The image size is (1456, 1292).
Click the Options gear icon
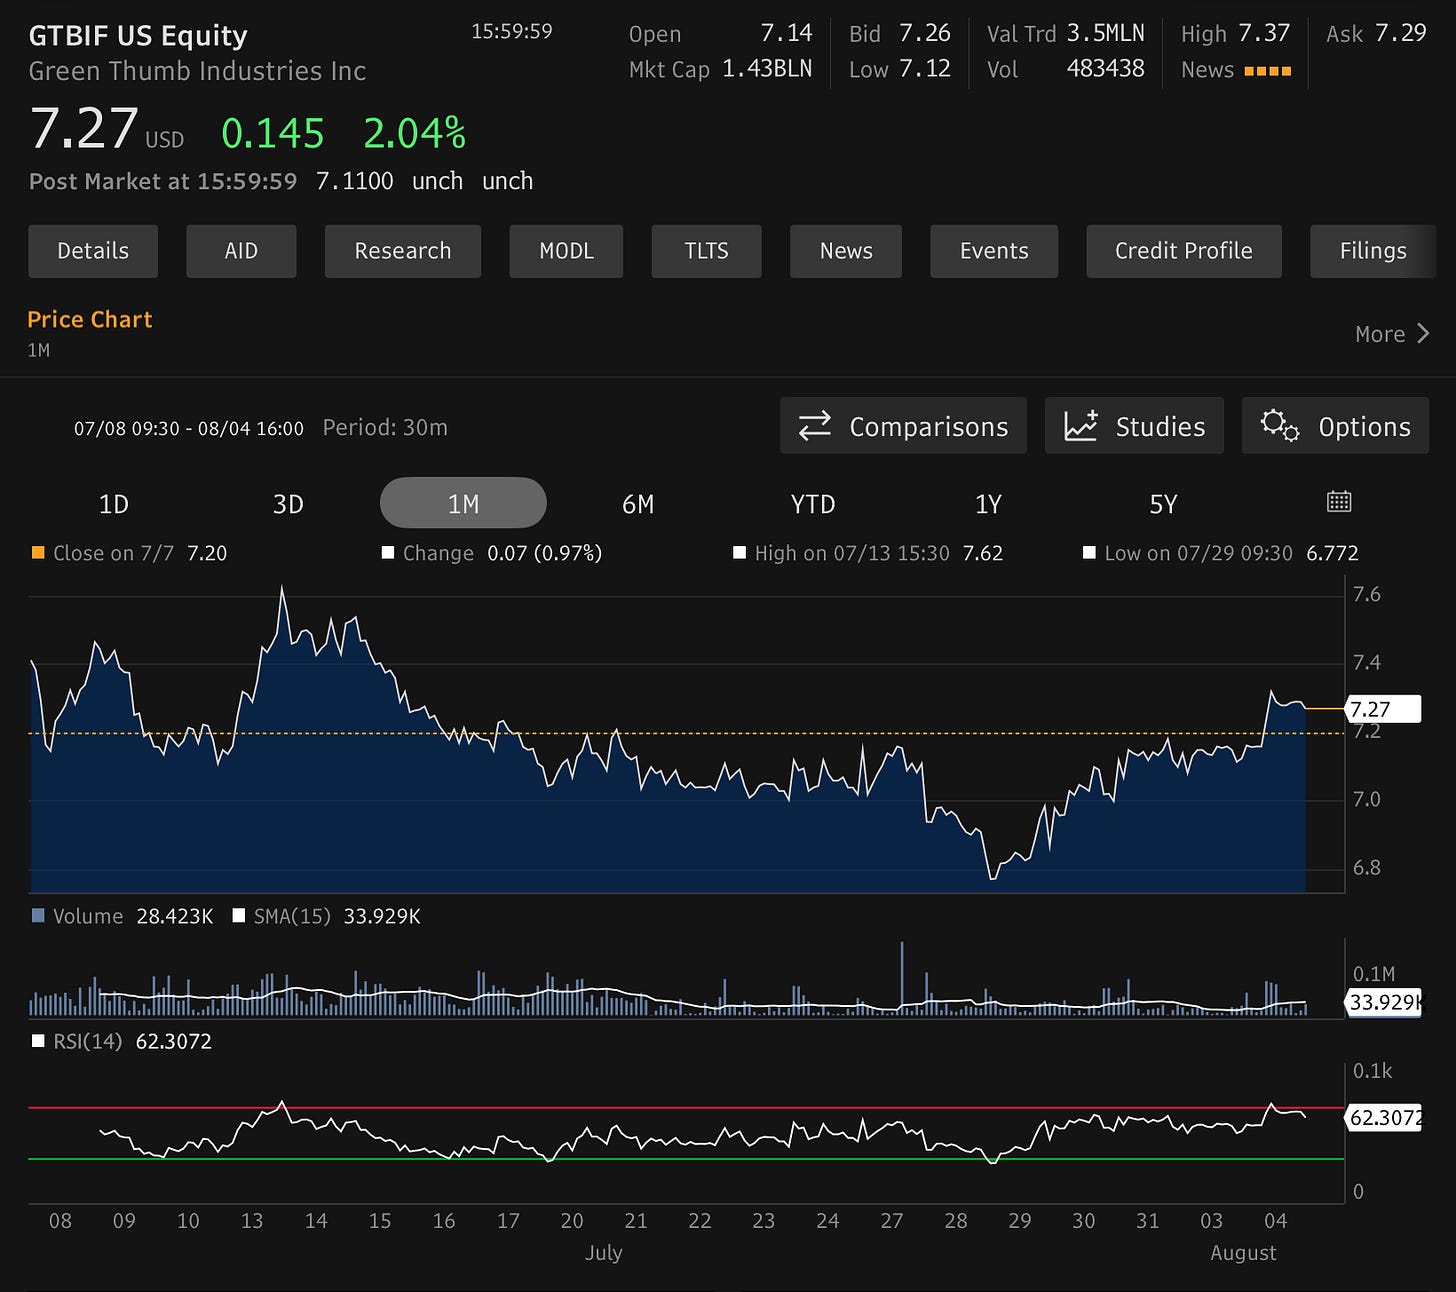pyautogui.click(x=1279, y=426)
